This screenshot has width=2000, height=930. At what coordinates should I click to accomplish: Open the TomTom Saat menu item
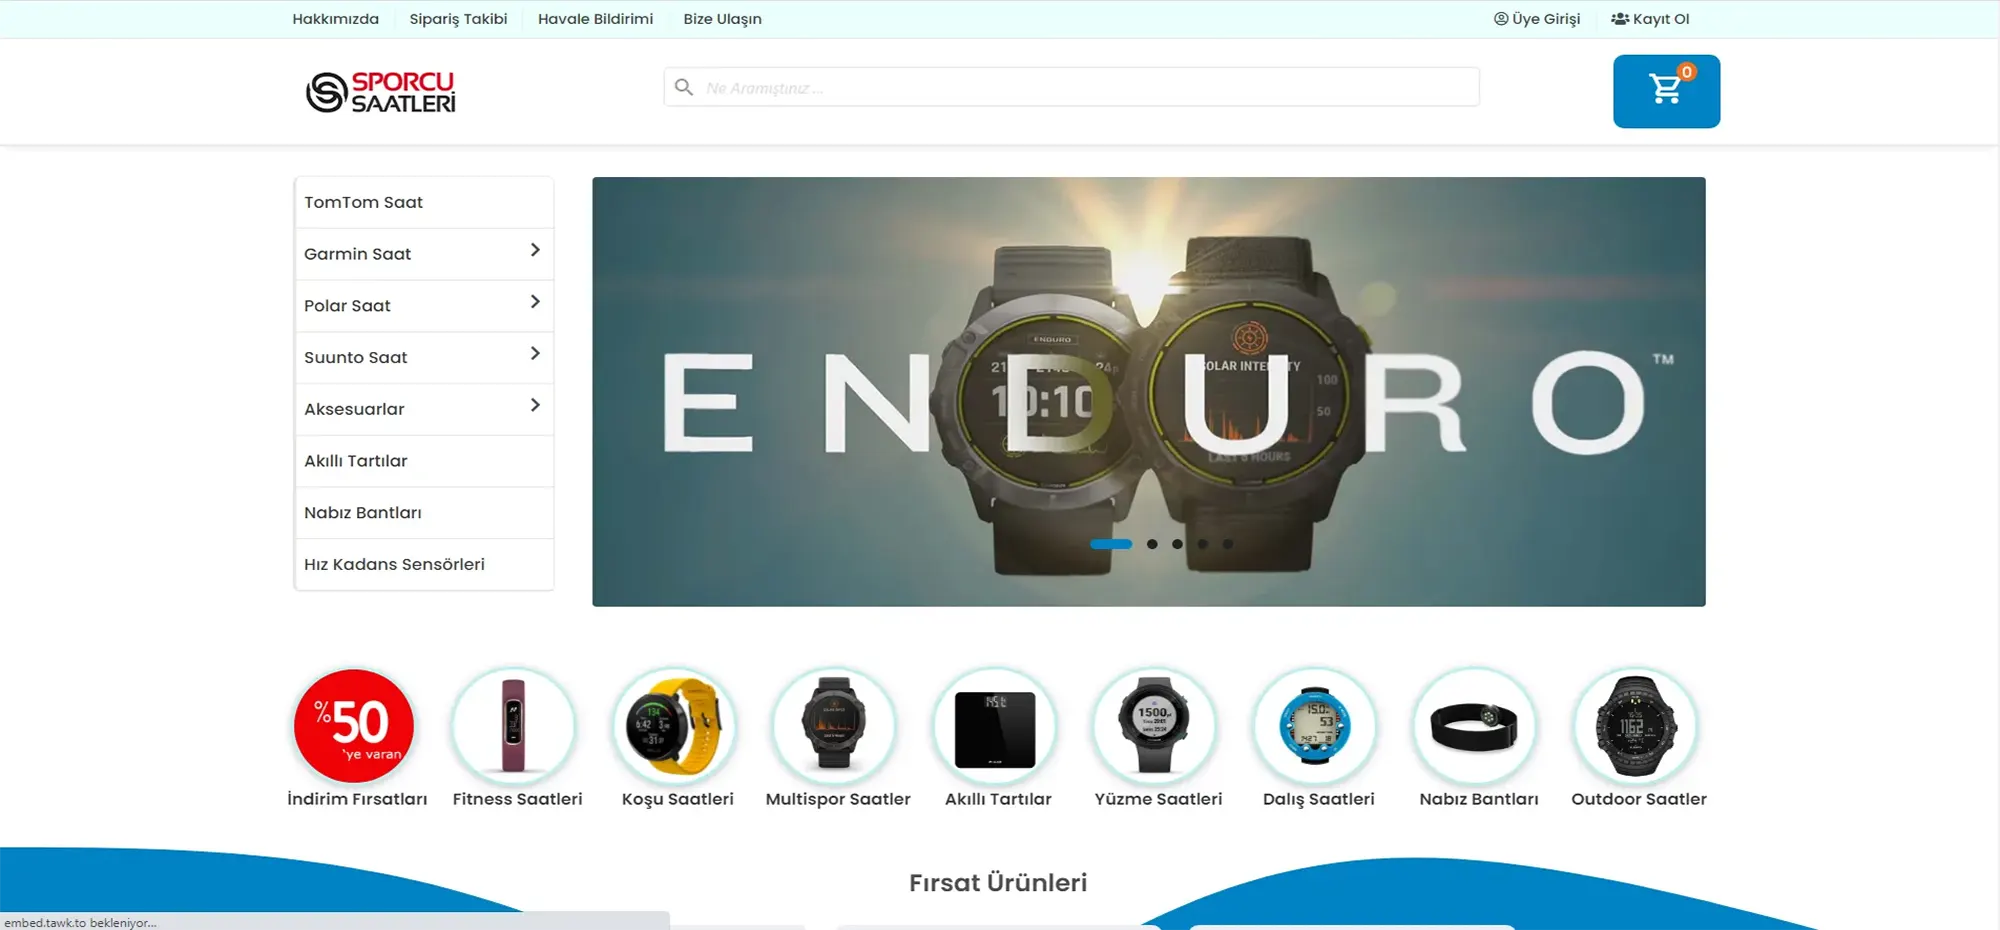click(364, 202)
